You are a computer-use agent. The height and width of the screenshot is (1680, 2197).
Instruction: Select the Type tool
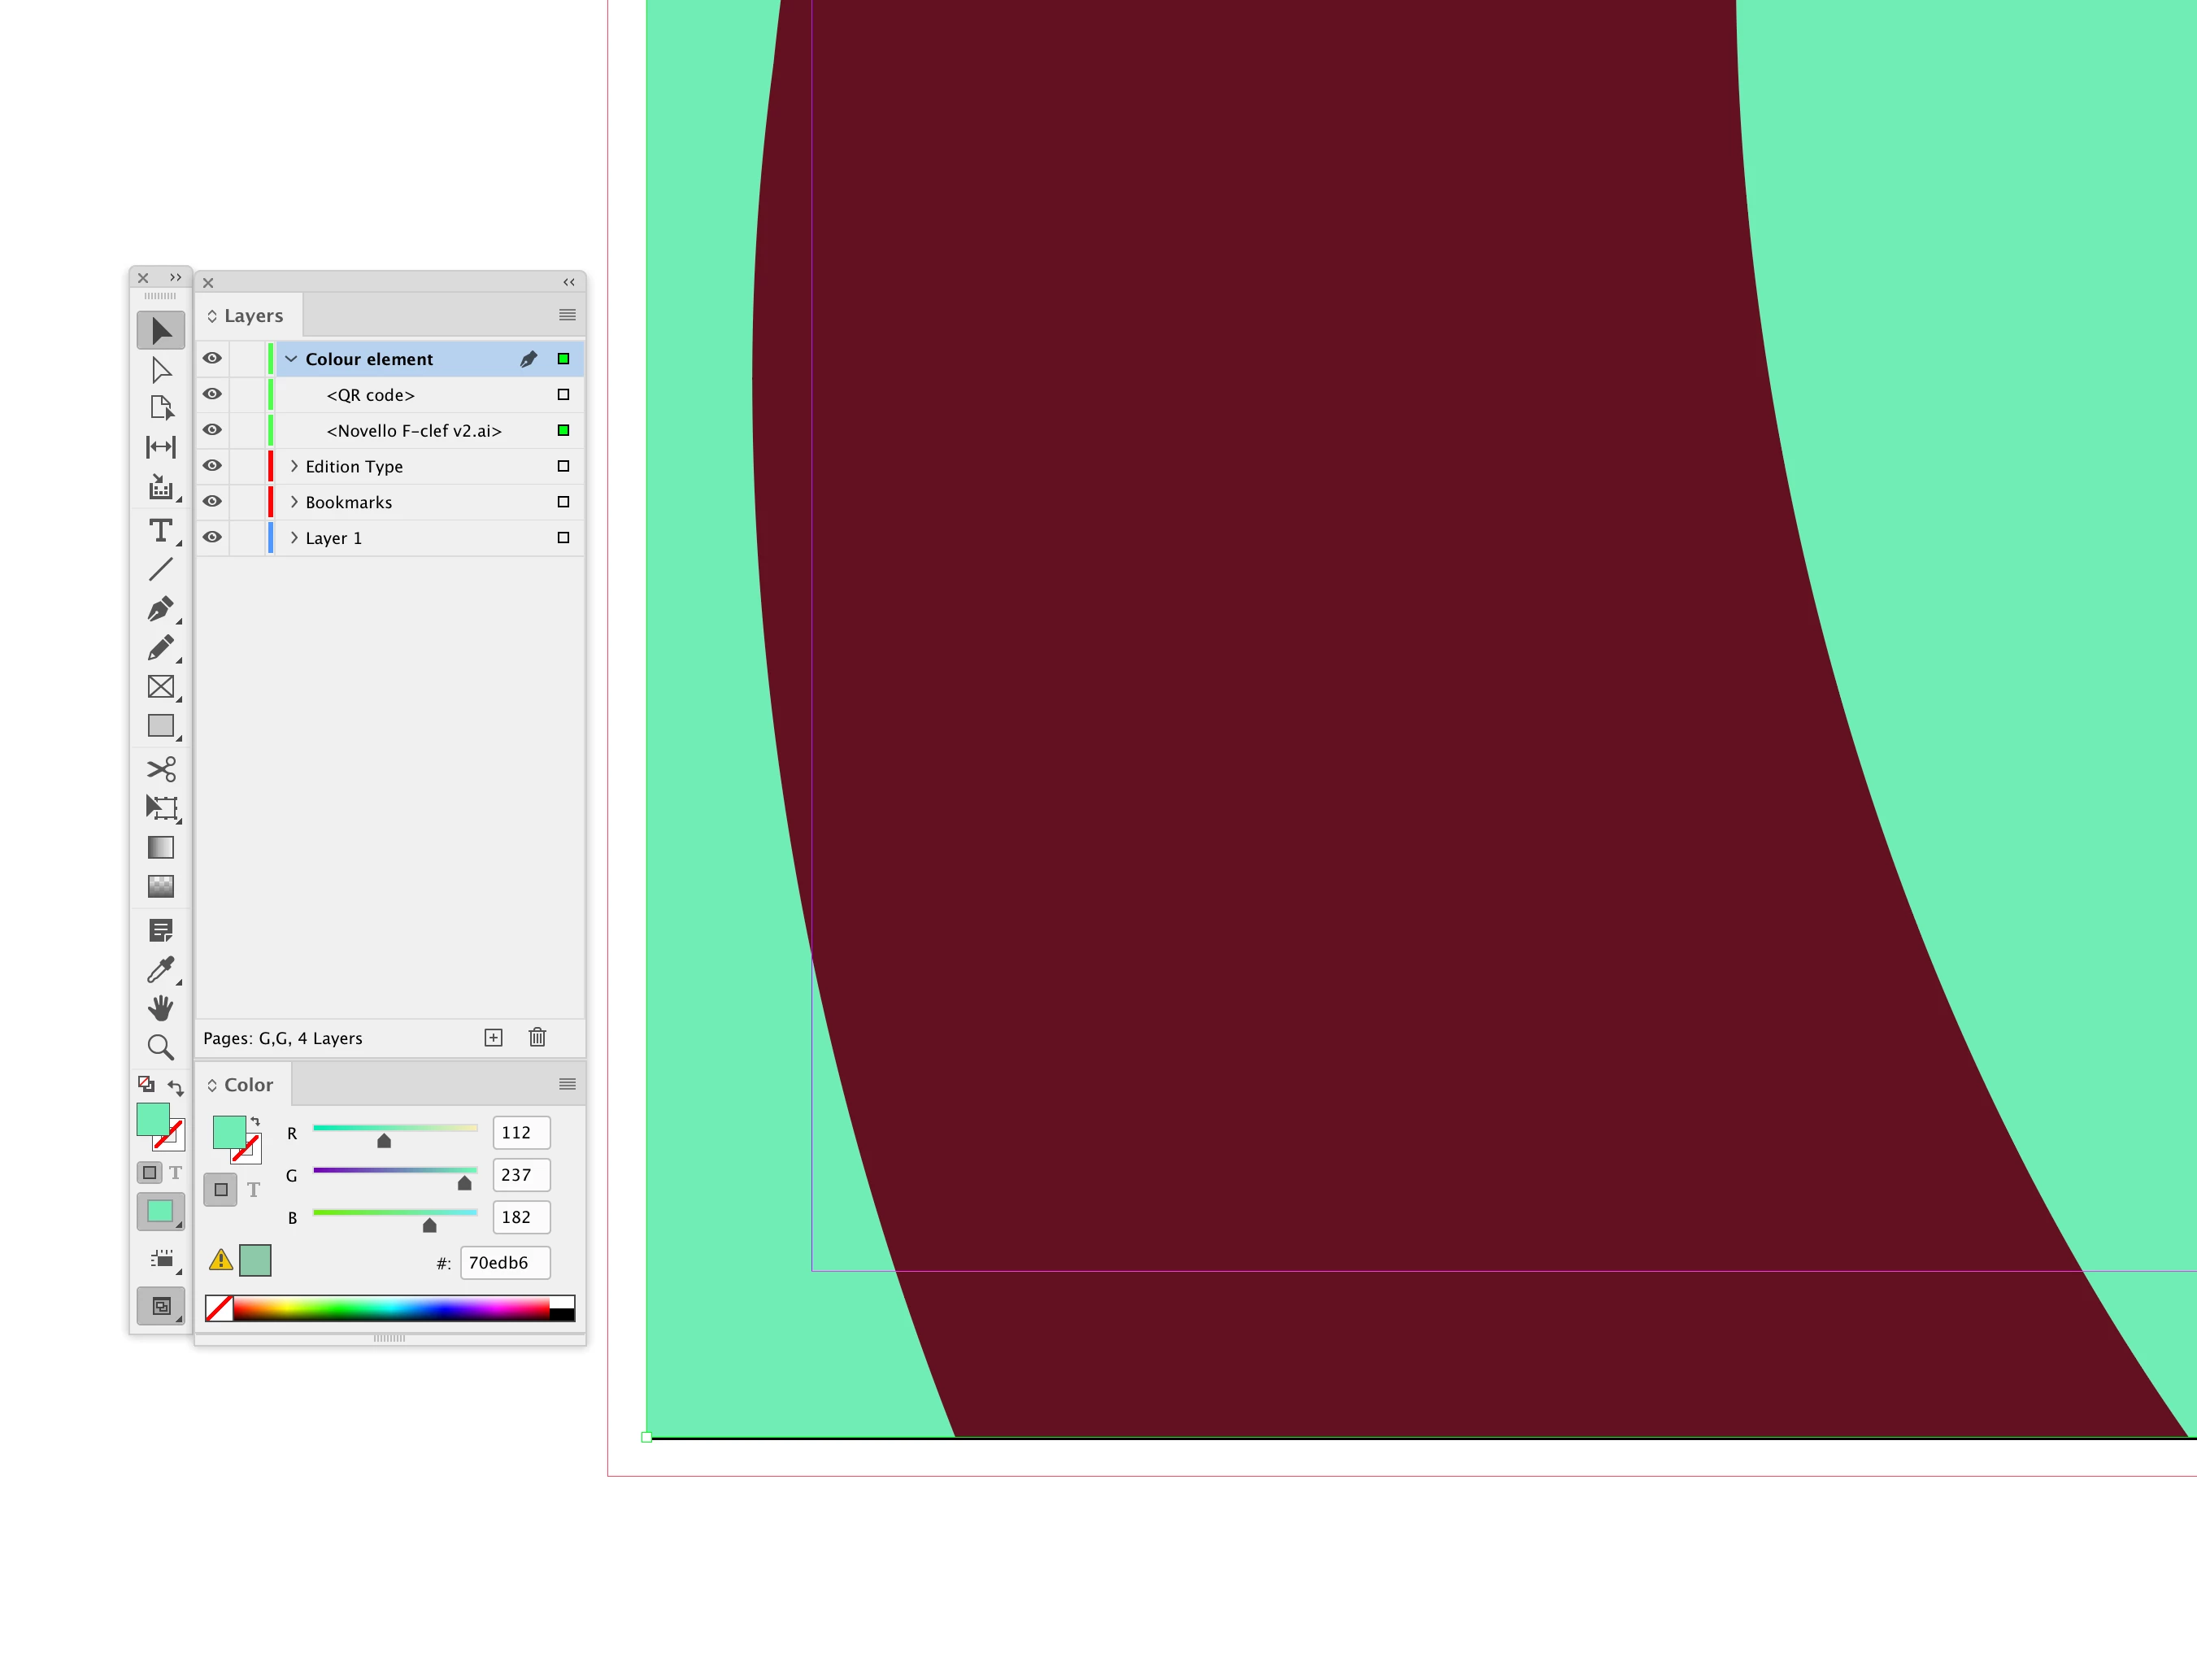pos(160,530)
